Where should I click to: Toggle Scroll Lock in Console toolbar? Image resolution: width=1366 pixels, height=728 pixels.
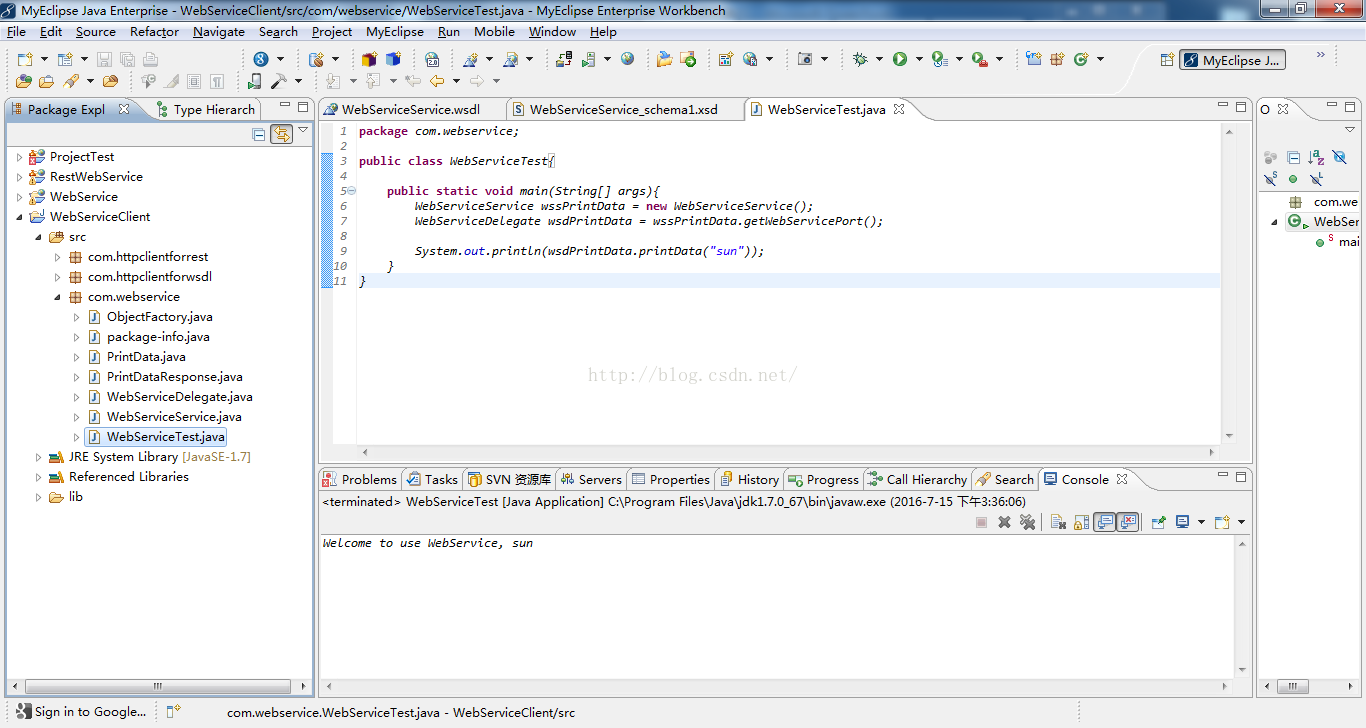[1081, 522]
